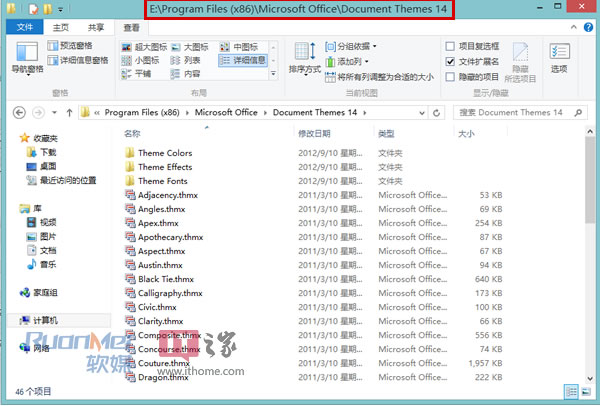Sort by type (类型) column header
This screenshot has height=406, width=600.
click(386, 134)
